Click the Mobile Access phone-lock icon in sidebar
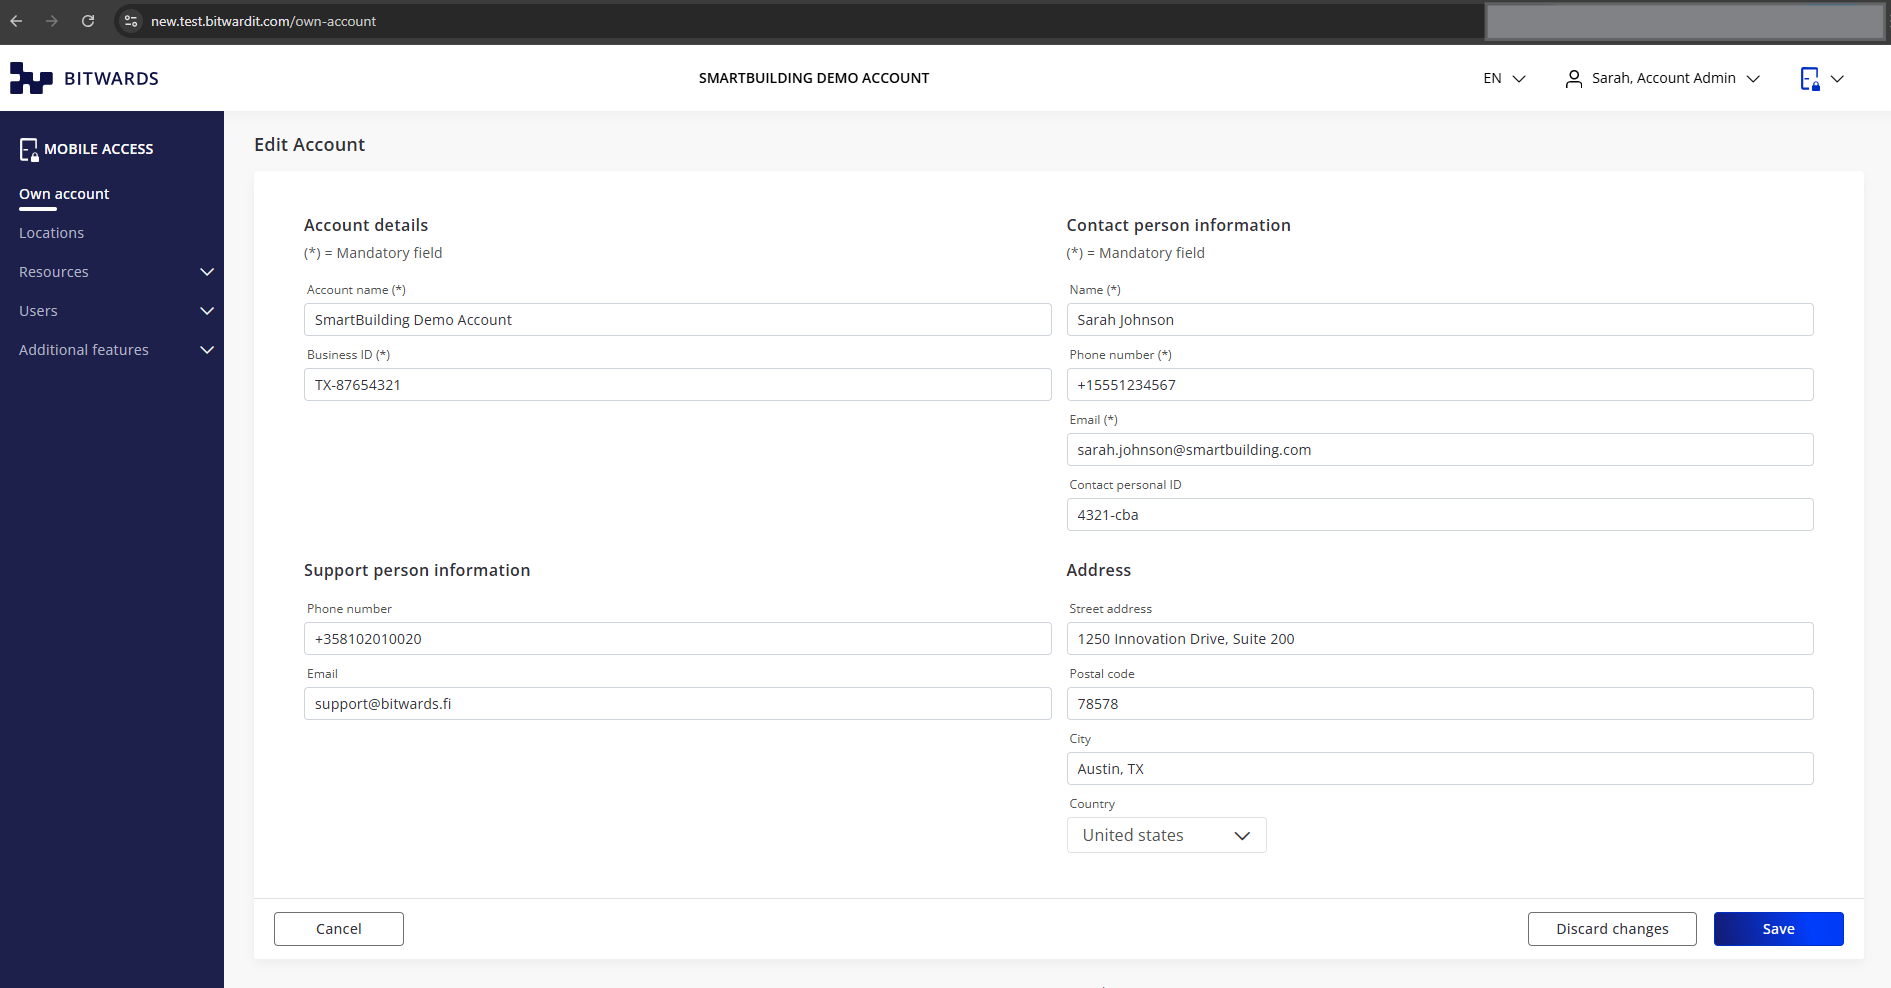 click(x=29, y=149)
